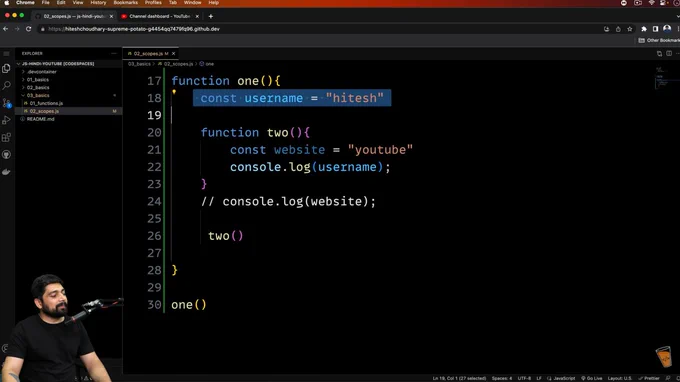680x382 pixels.
Task: Open the View menu in menu bar
Action: (78, 3)
